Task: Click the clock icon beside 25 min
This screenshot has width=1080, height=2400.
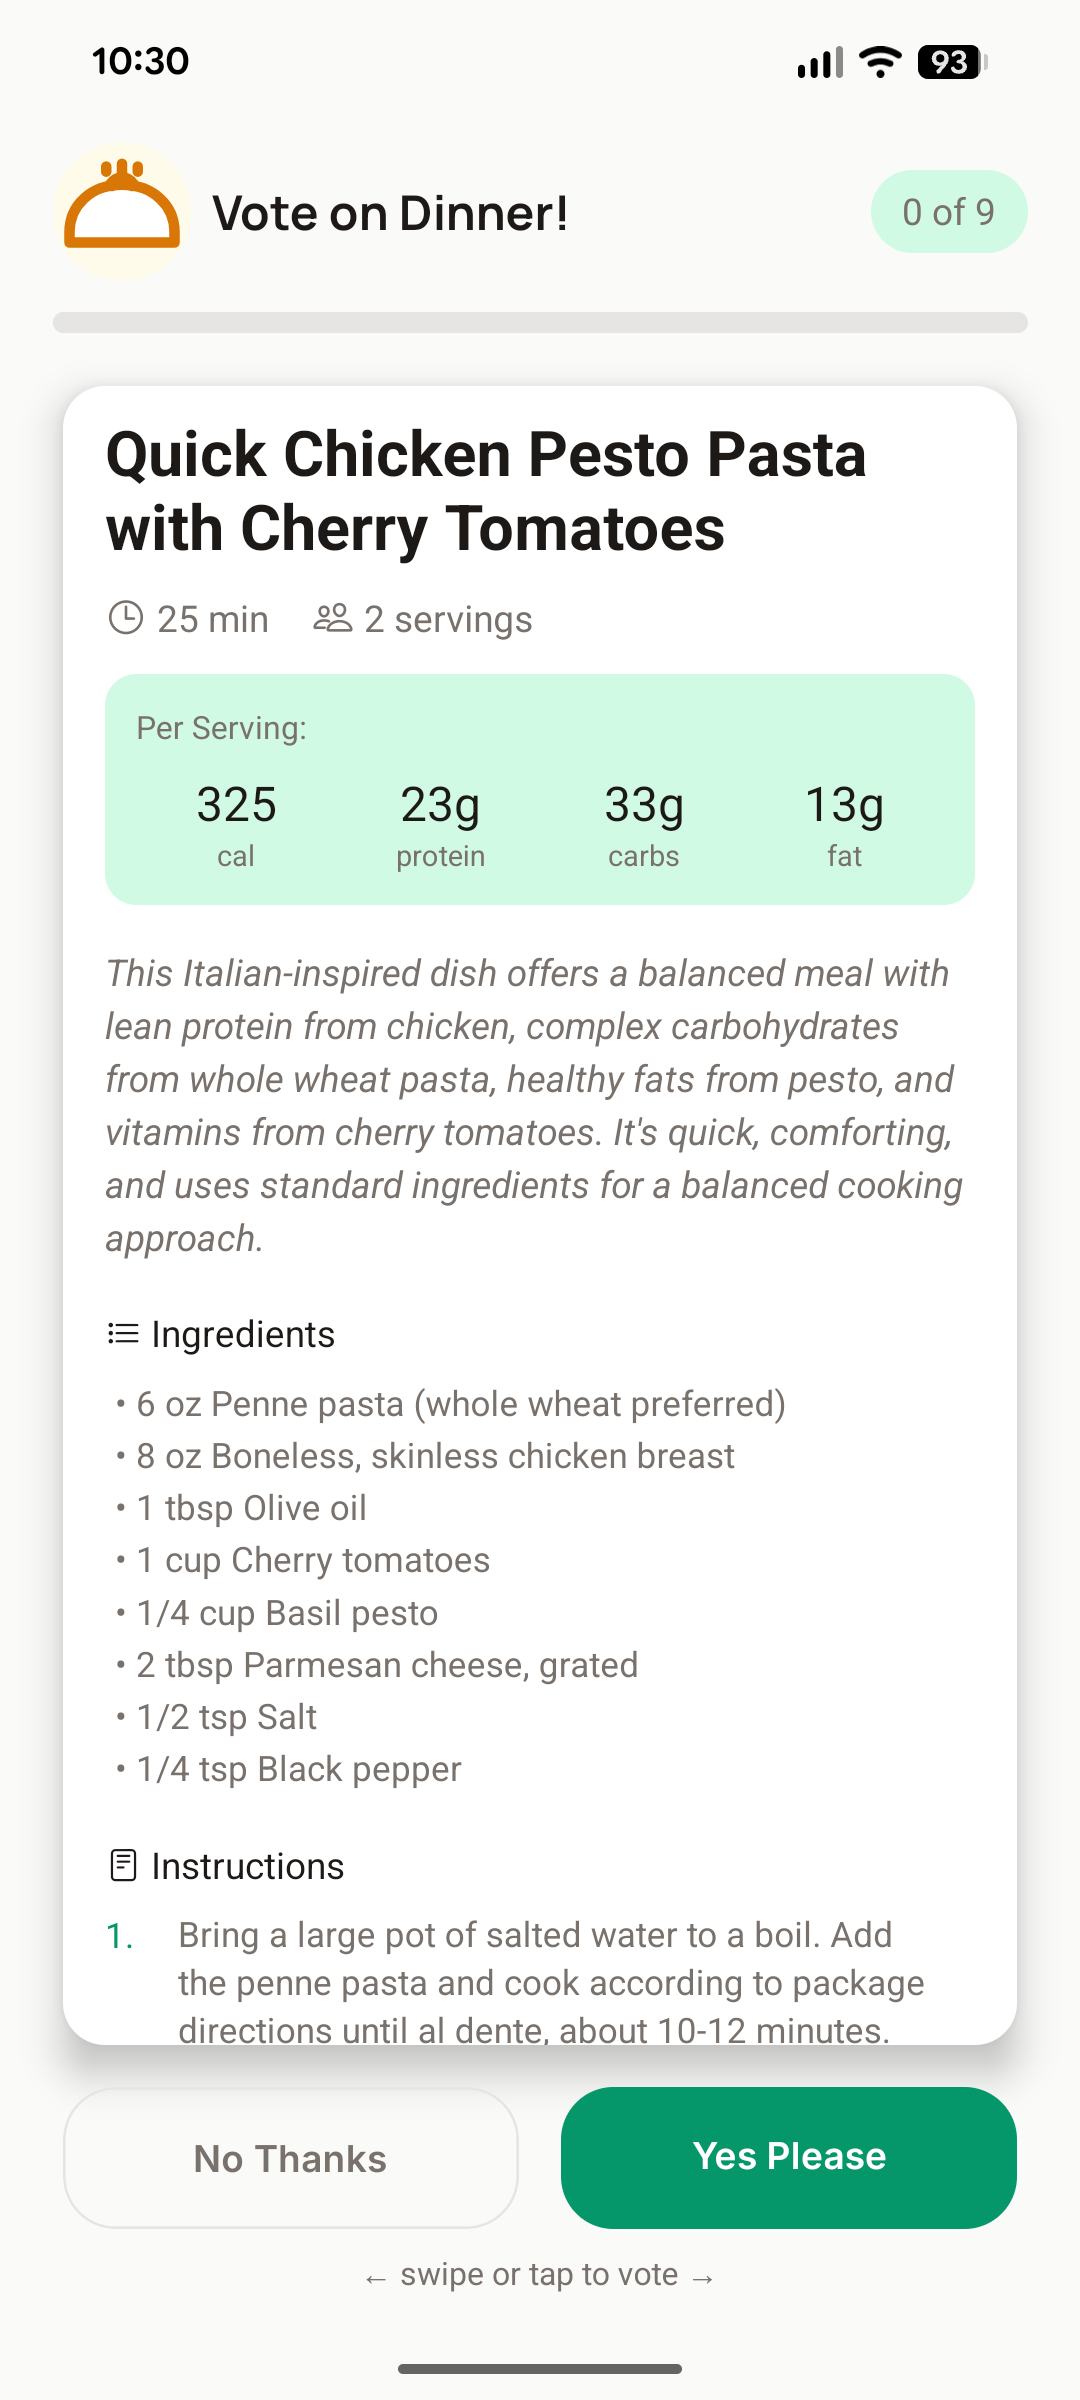Action: click(126, 618)
